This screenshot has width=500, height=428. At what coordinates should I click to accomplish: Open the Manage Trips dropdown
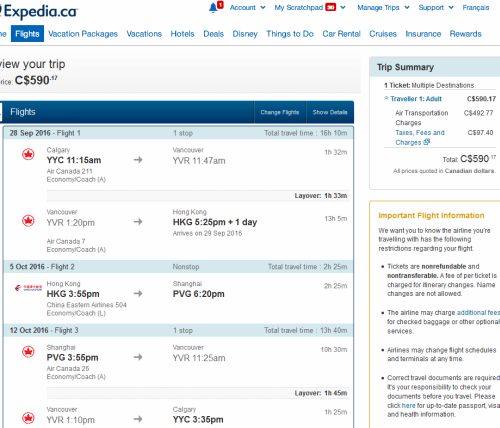tap(383, 7)
